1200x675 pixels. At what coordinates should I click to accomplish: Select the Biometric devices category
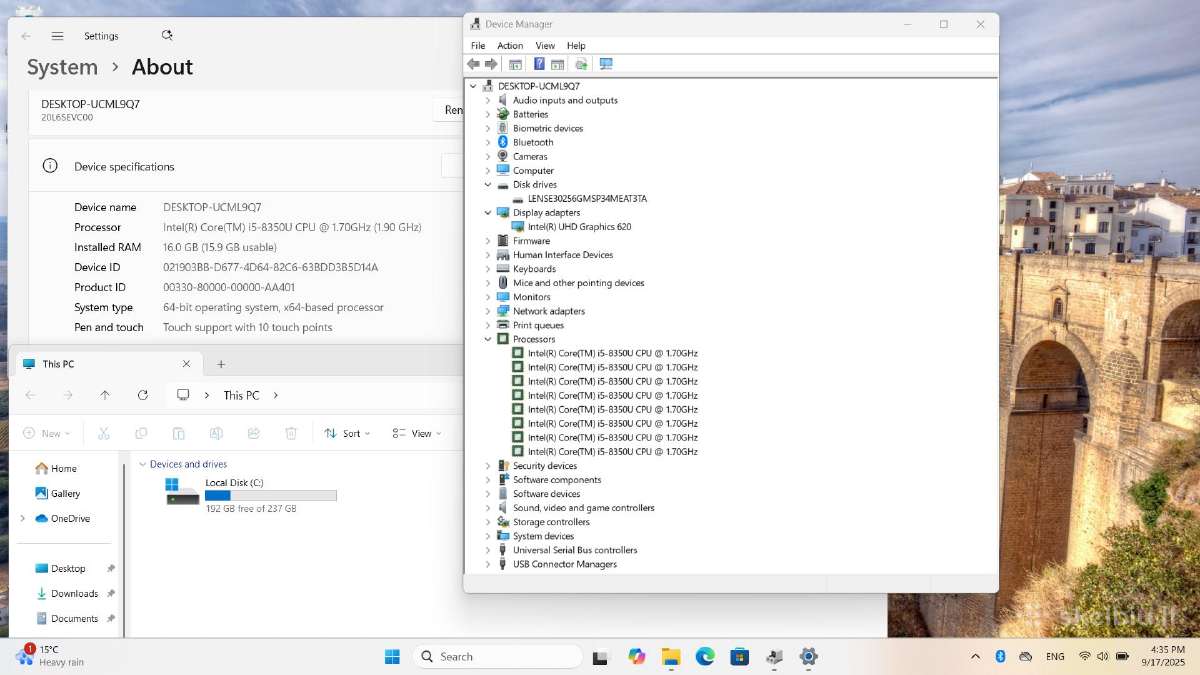(x=548, y=128)
